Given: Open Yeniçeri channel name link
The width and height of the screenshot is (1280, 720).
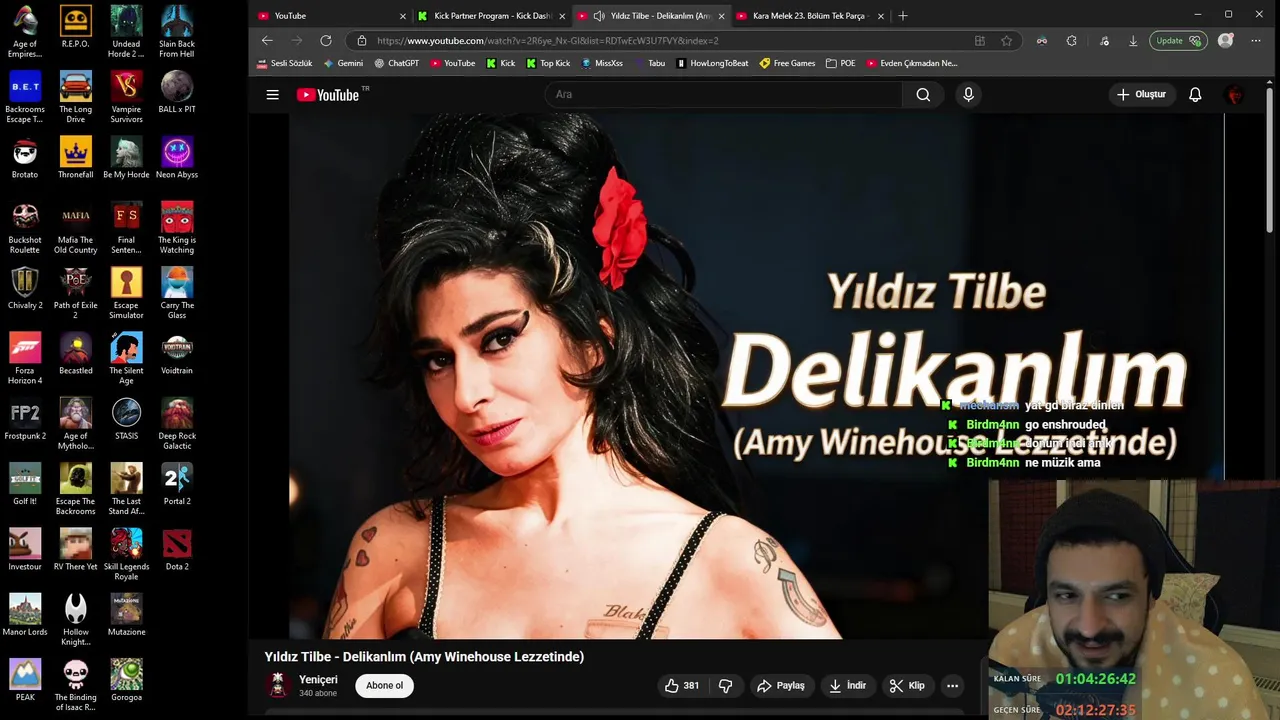Looking at the screenshot, I should [x=318, y=679].
